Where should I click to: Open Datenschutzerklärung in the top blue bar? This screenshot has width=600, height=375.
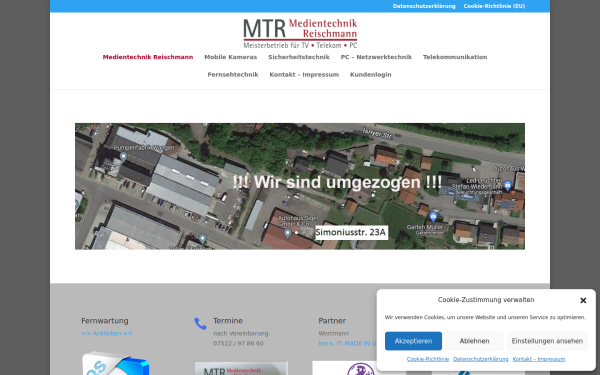424,6
